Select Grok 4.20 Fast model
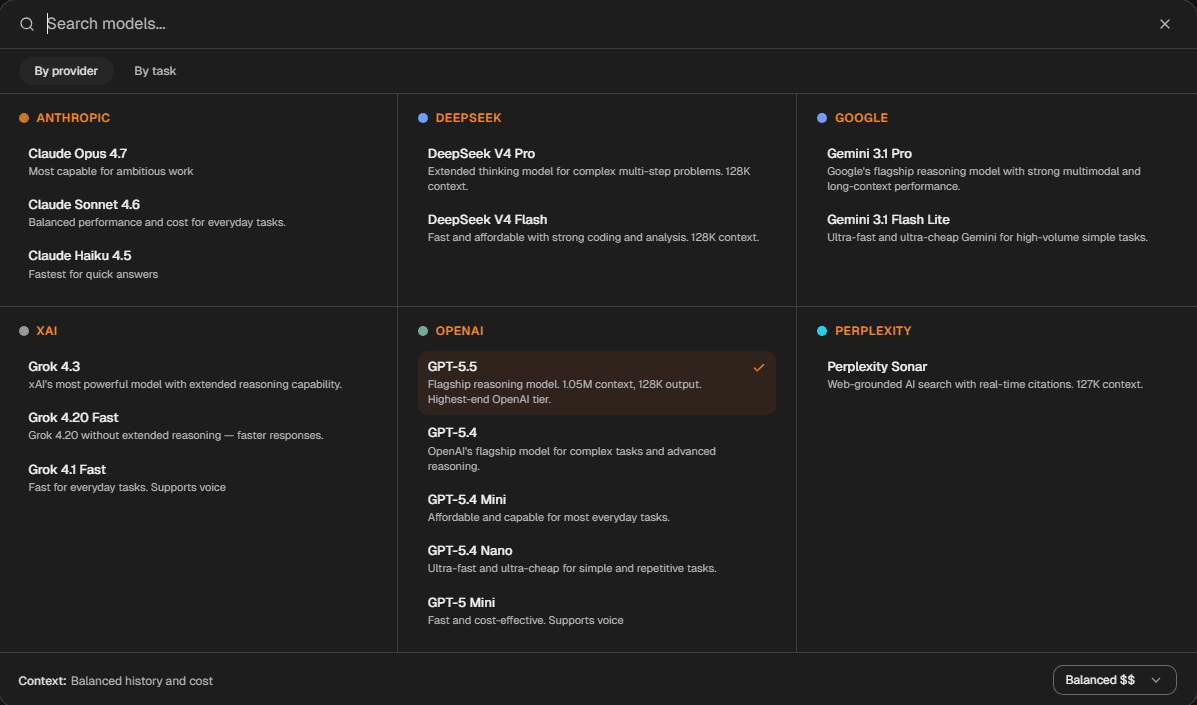This screenshot has width=1197, height=705. click(x=198, y=426)
